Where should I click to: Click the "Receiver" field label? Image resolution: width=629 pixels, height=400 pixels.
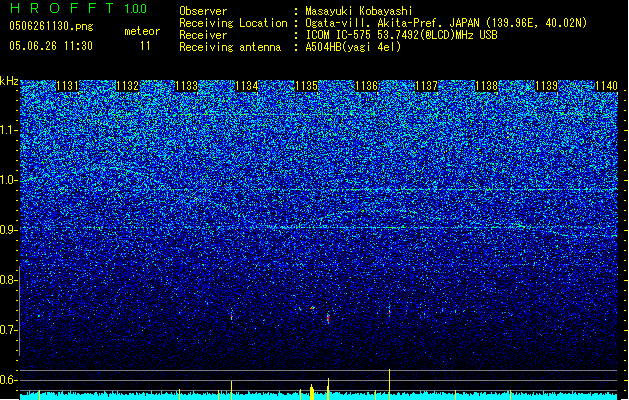coord(203,35)
